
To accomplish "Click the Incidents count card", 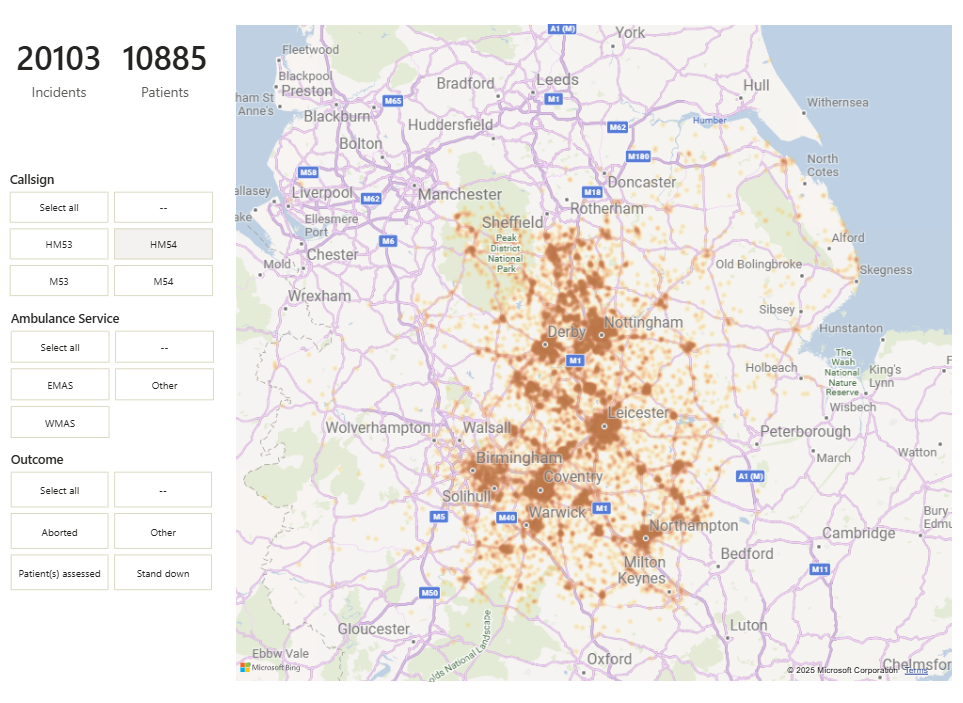I will pos(59,70).
